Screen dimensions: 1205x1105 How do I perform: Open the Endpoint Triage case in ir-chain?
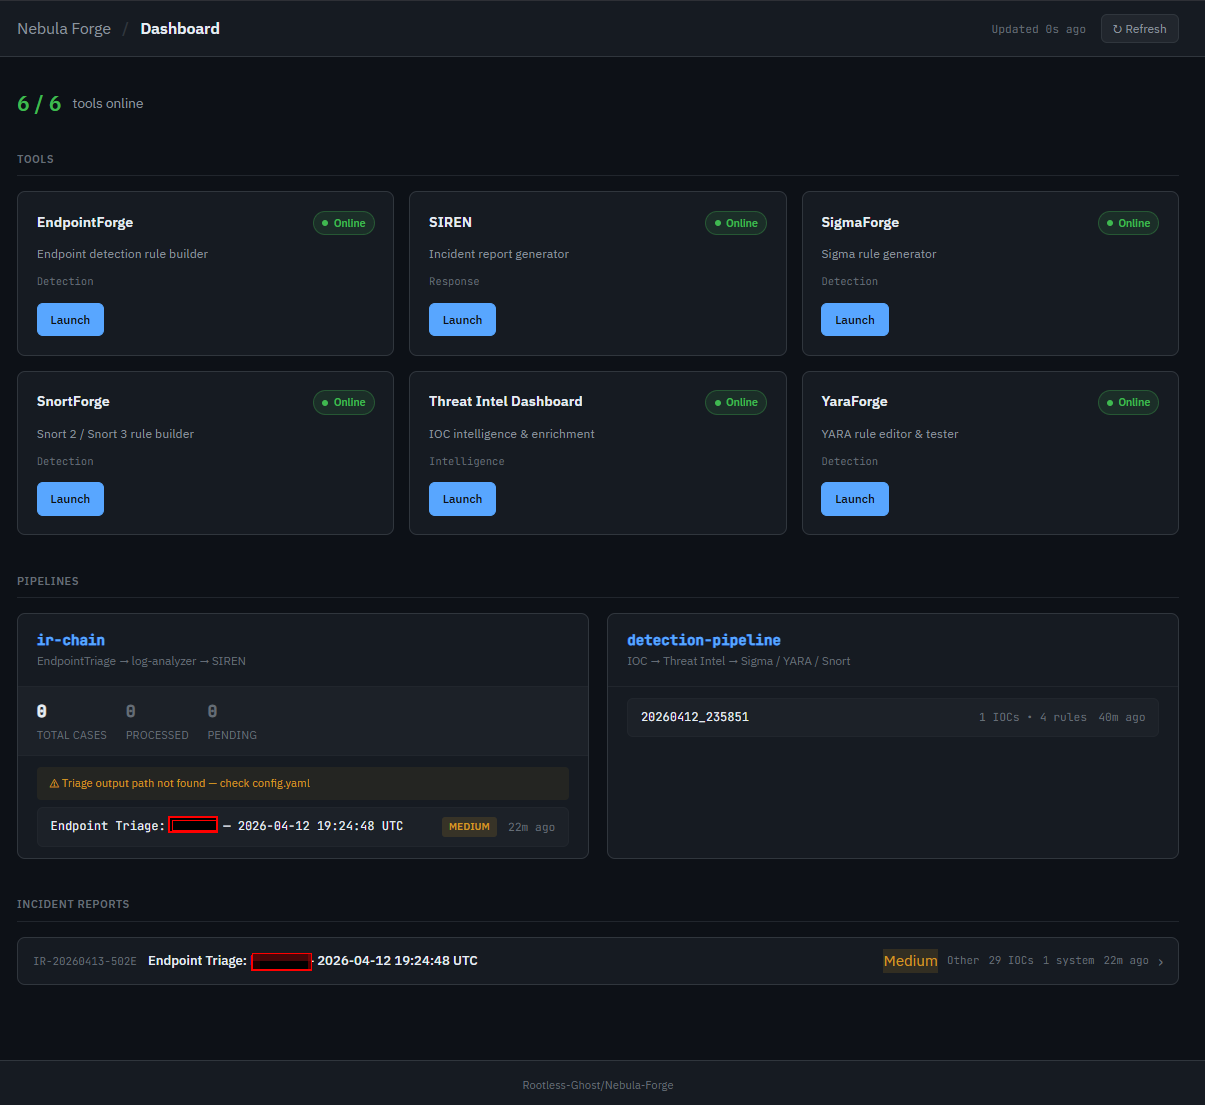[303, 827]
